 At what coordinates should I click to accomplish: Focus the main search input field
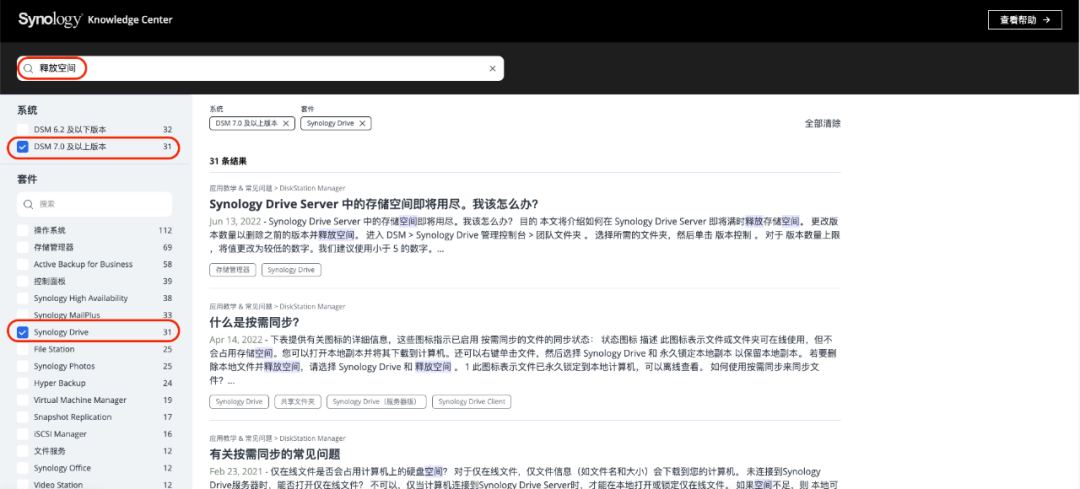click(260, 68)
